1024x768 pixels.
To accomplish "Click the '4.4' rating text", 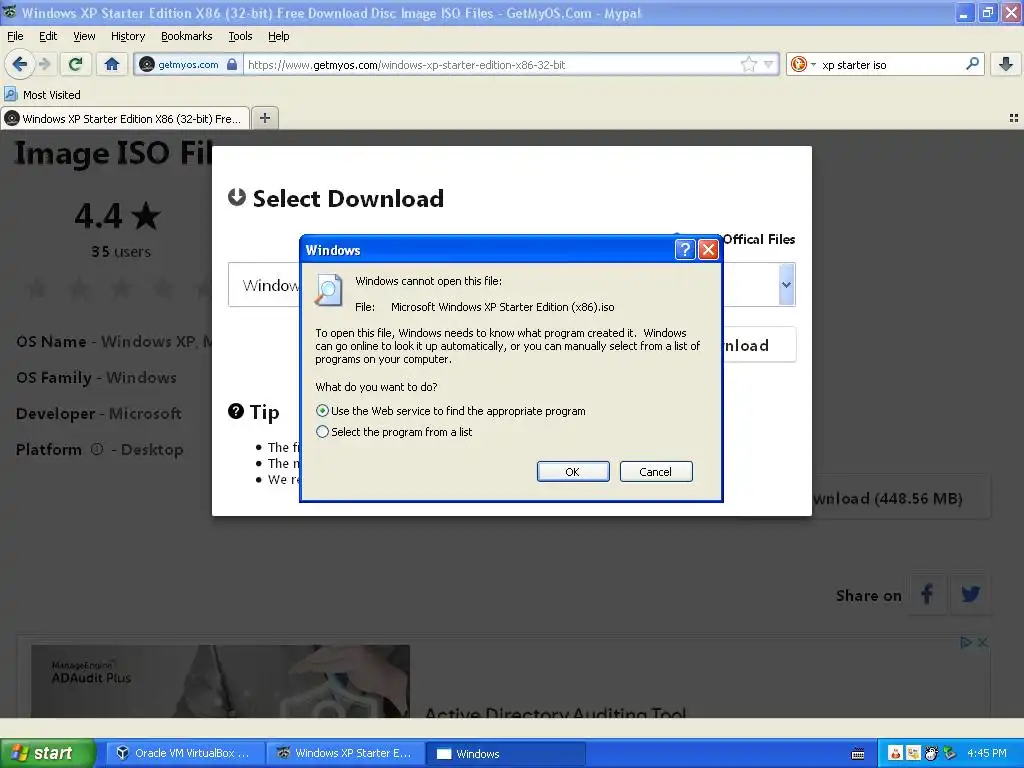I will click(x=99, y=216).
